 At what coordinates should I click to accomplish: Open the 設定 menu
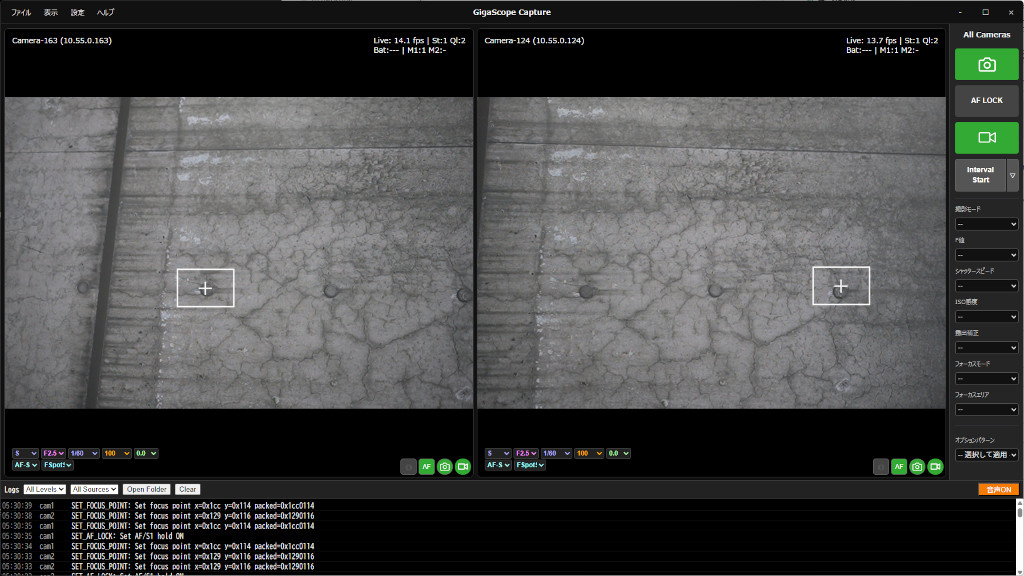(x=78, y=12)
